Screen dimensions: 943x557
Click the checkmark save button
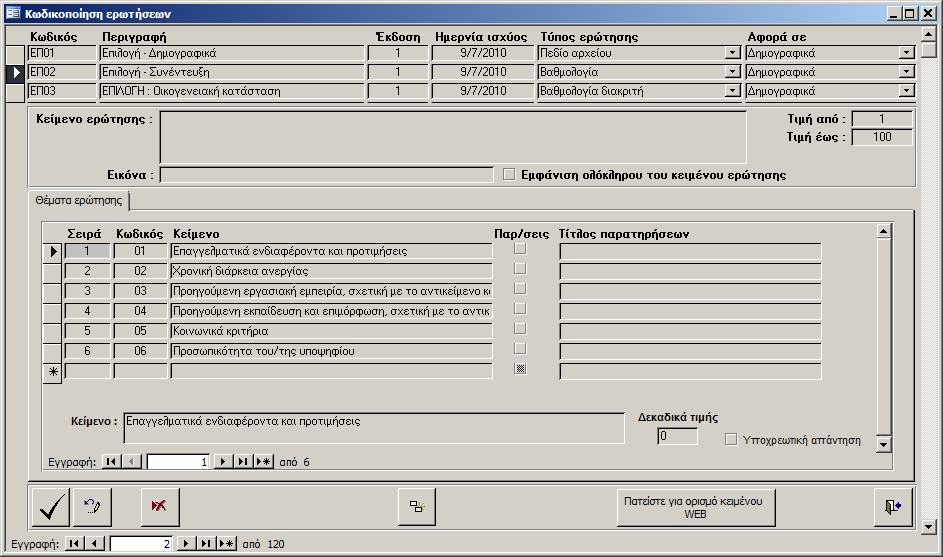click(x=51, y=507)
